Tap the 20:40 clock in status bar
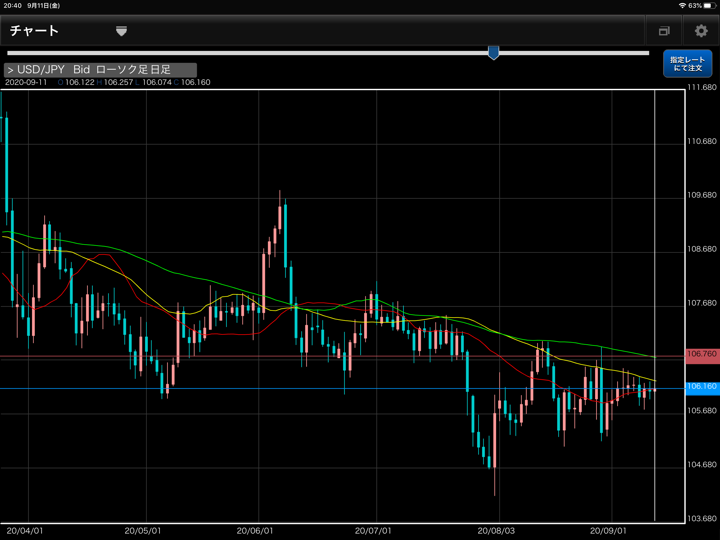Viewport: 720px width, 540px height. coord(12,5)
